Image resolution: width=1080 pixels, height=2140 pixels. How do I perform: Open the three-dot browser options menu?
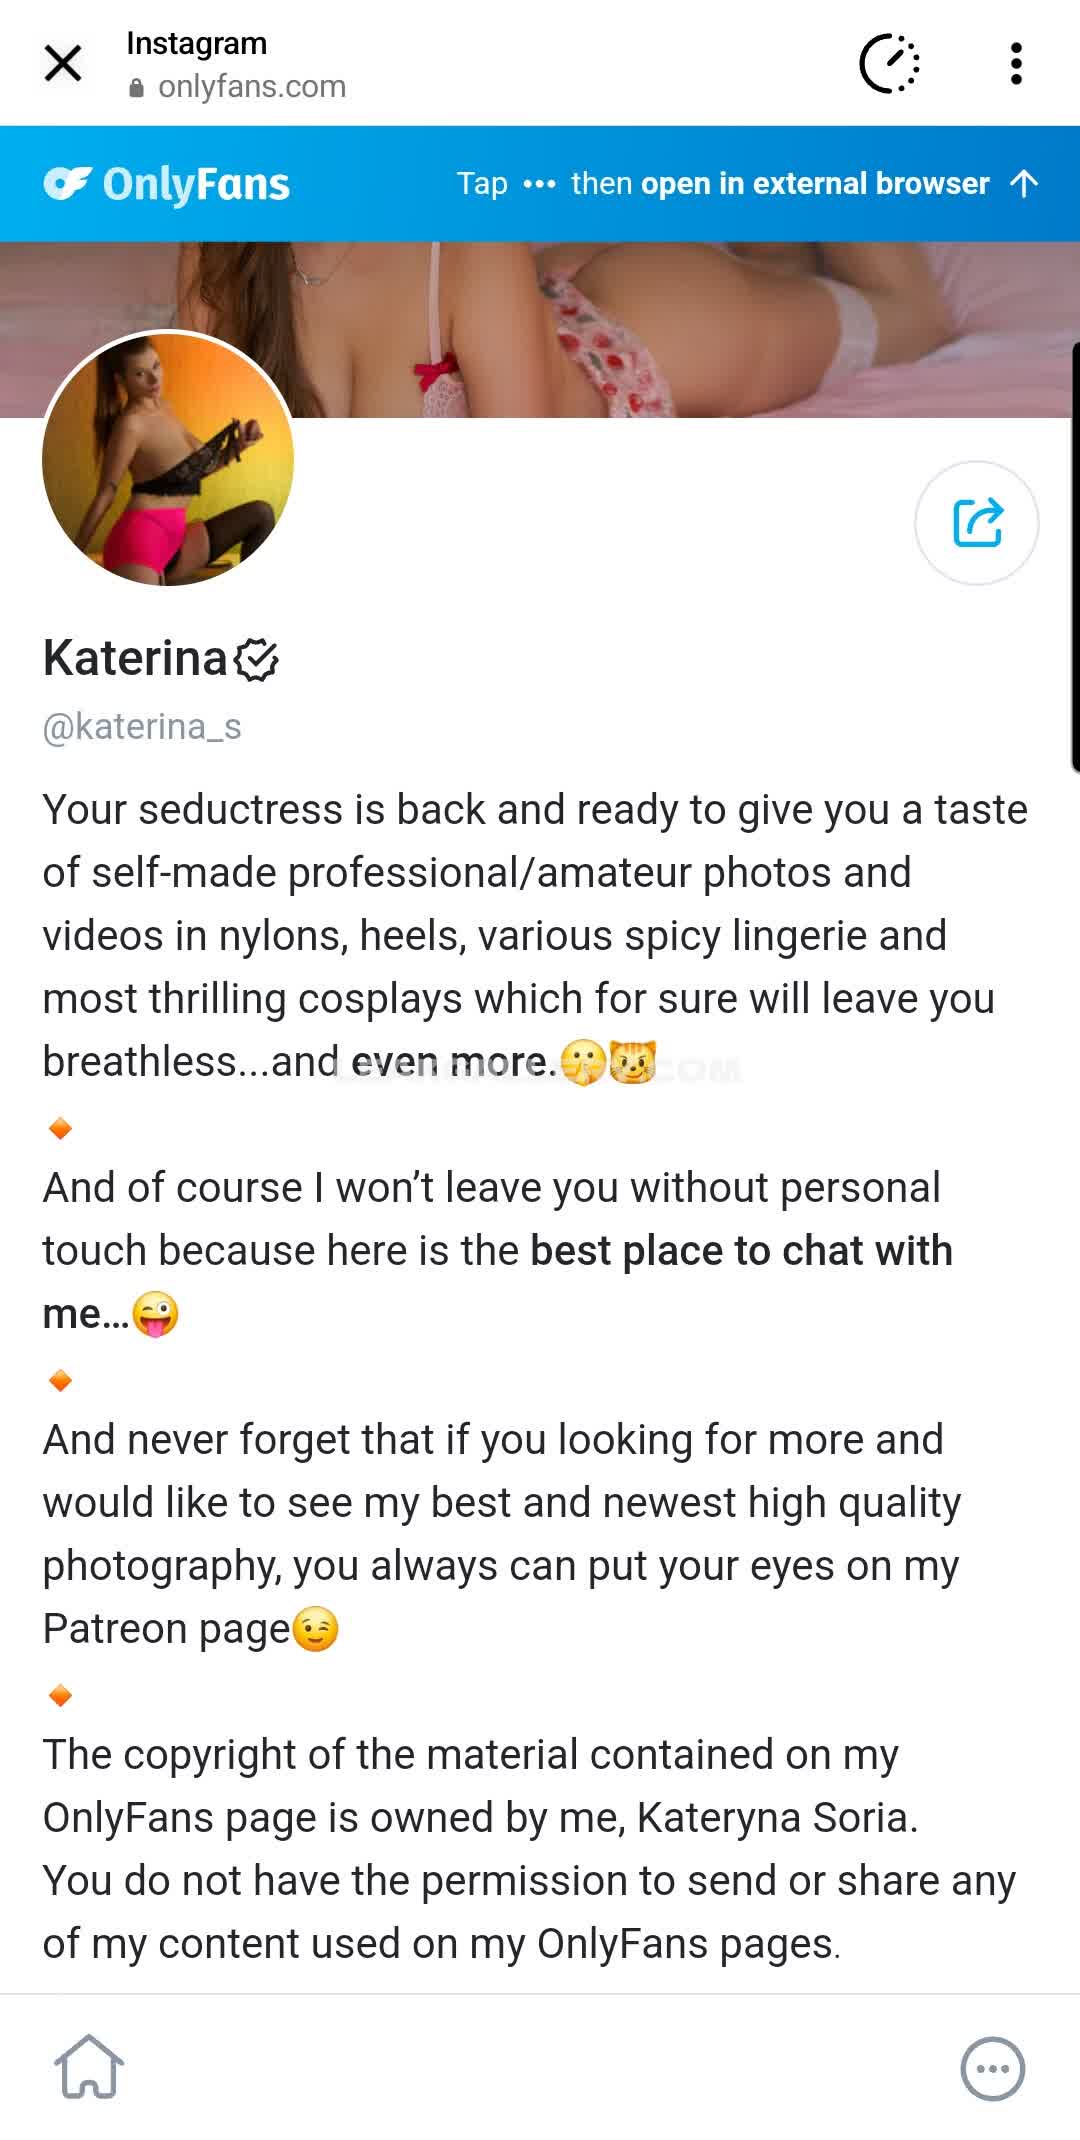[x=1016, y=64]
